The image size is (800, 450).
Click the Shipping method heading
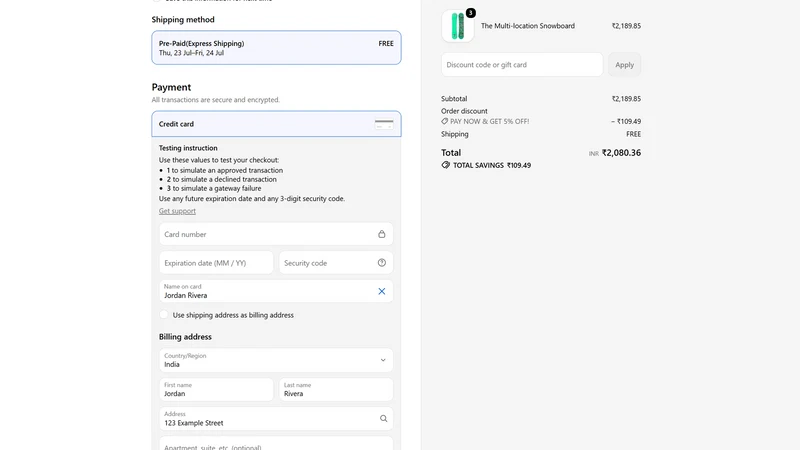(183, 19)
